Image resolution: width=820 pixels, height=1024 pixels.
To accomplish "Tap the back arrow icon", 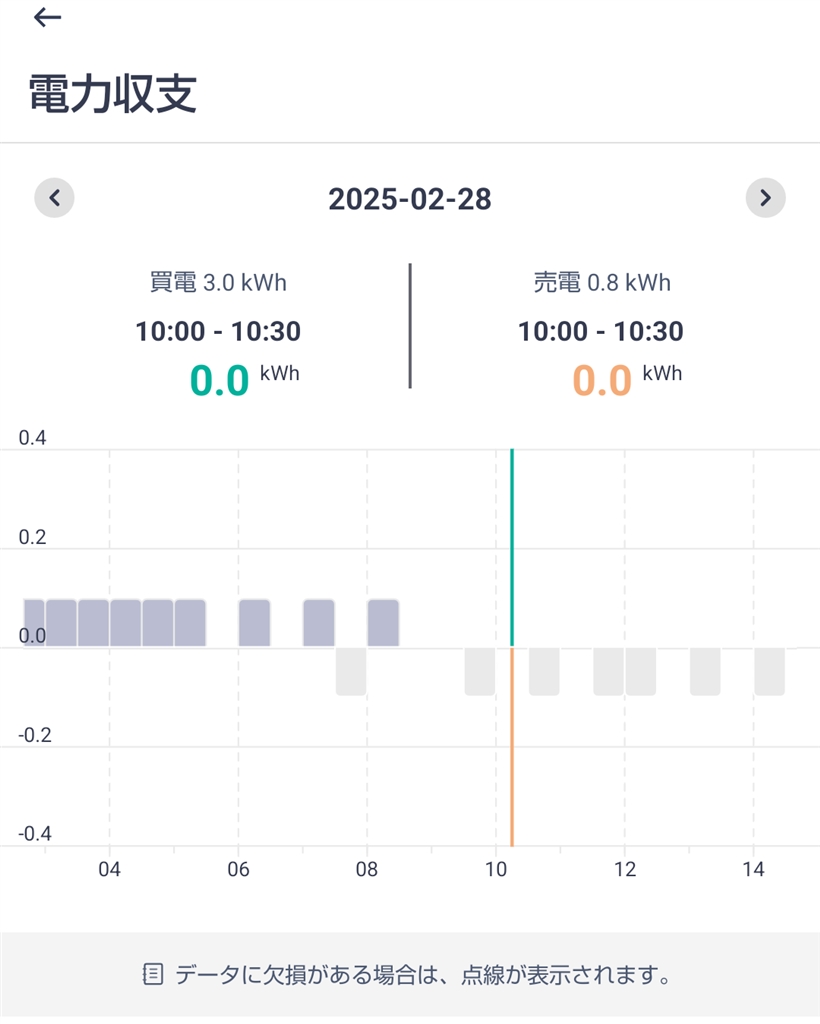I will 47,18.
